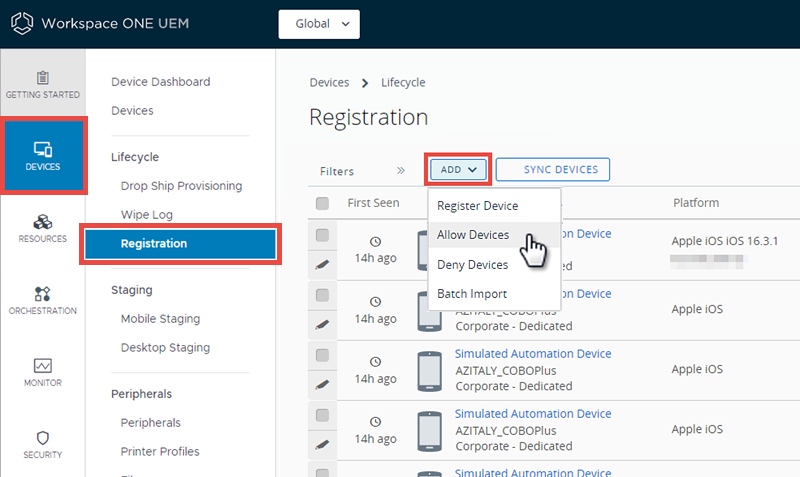
Task: Open Desktop Staging
Action: 165,347
